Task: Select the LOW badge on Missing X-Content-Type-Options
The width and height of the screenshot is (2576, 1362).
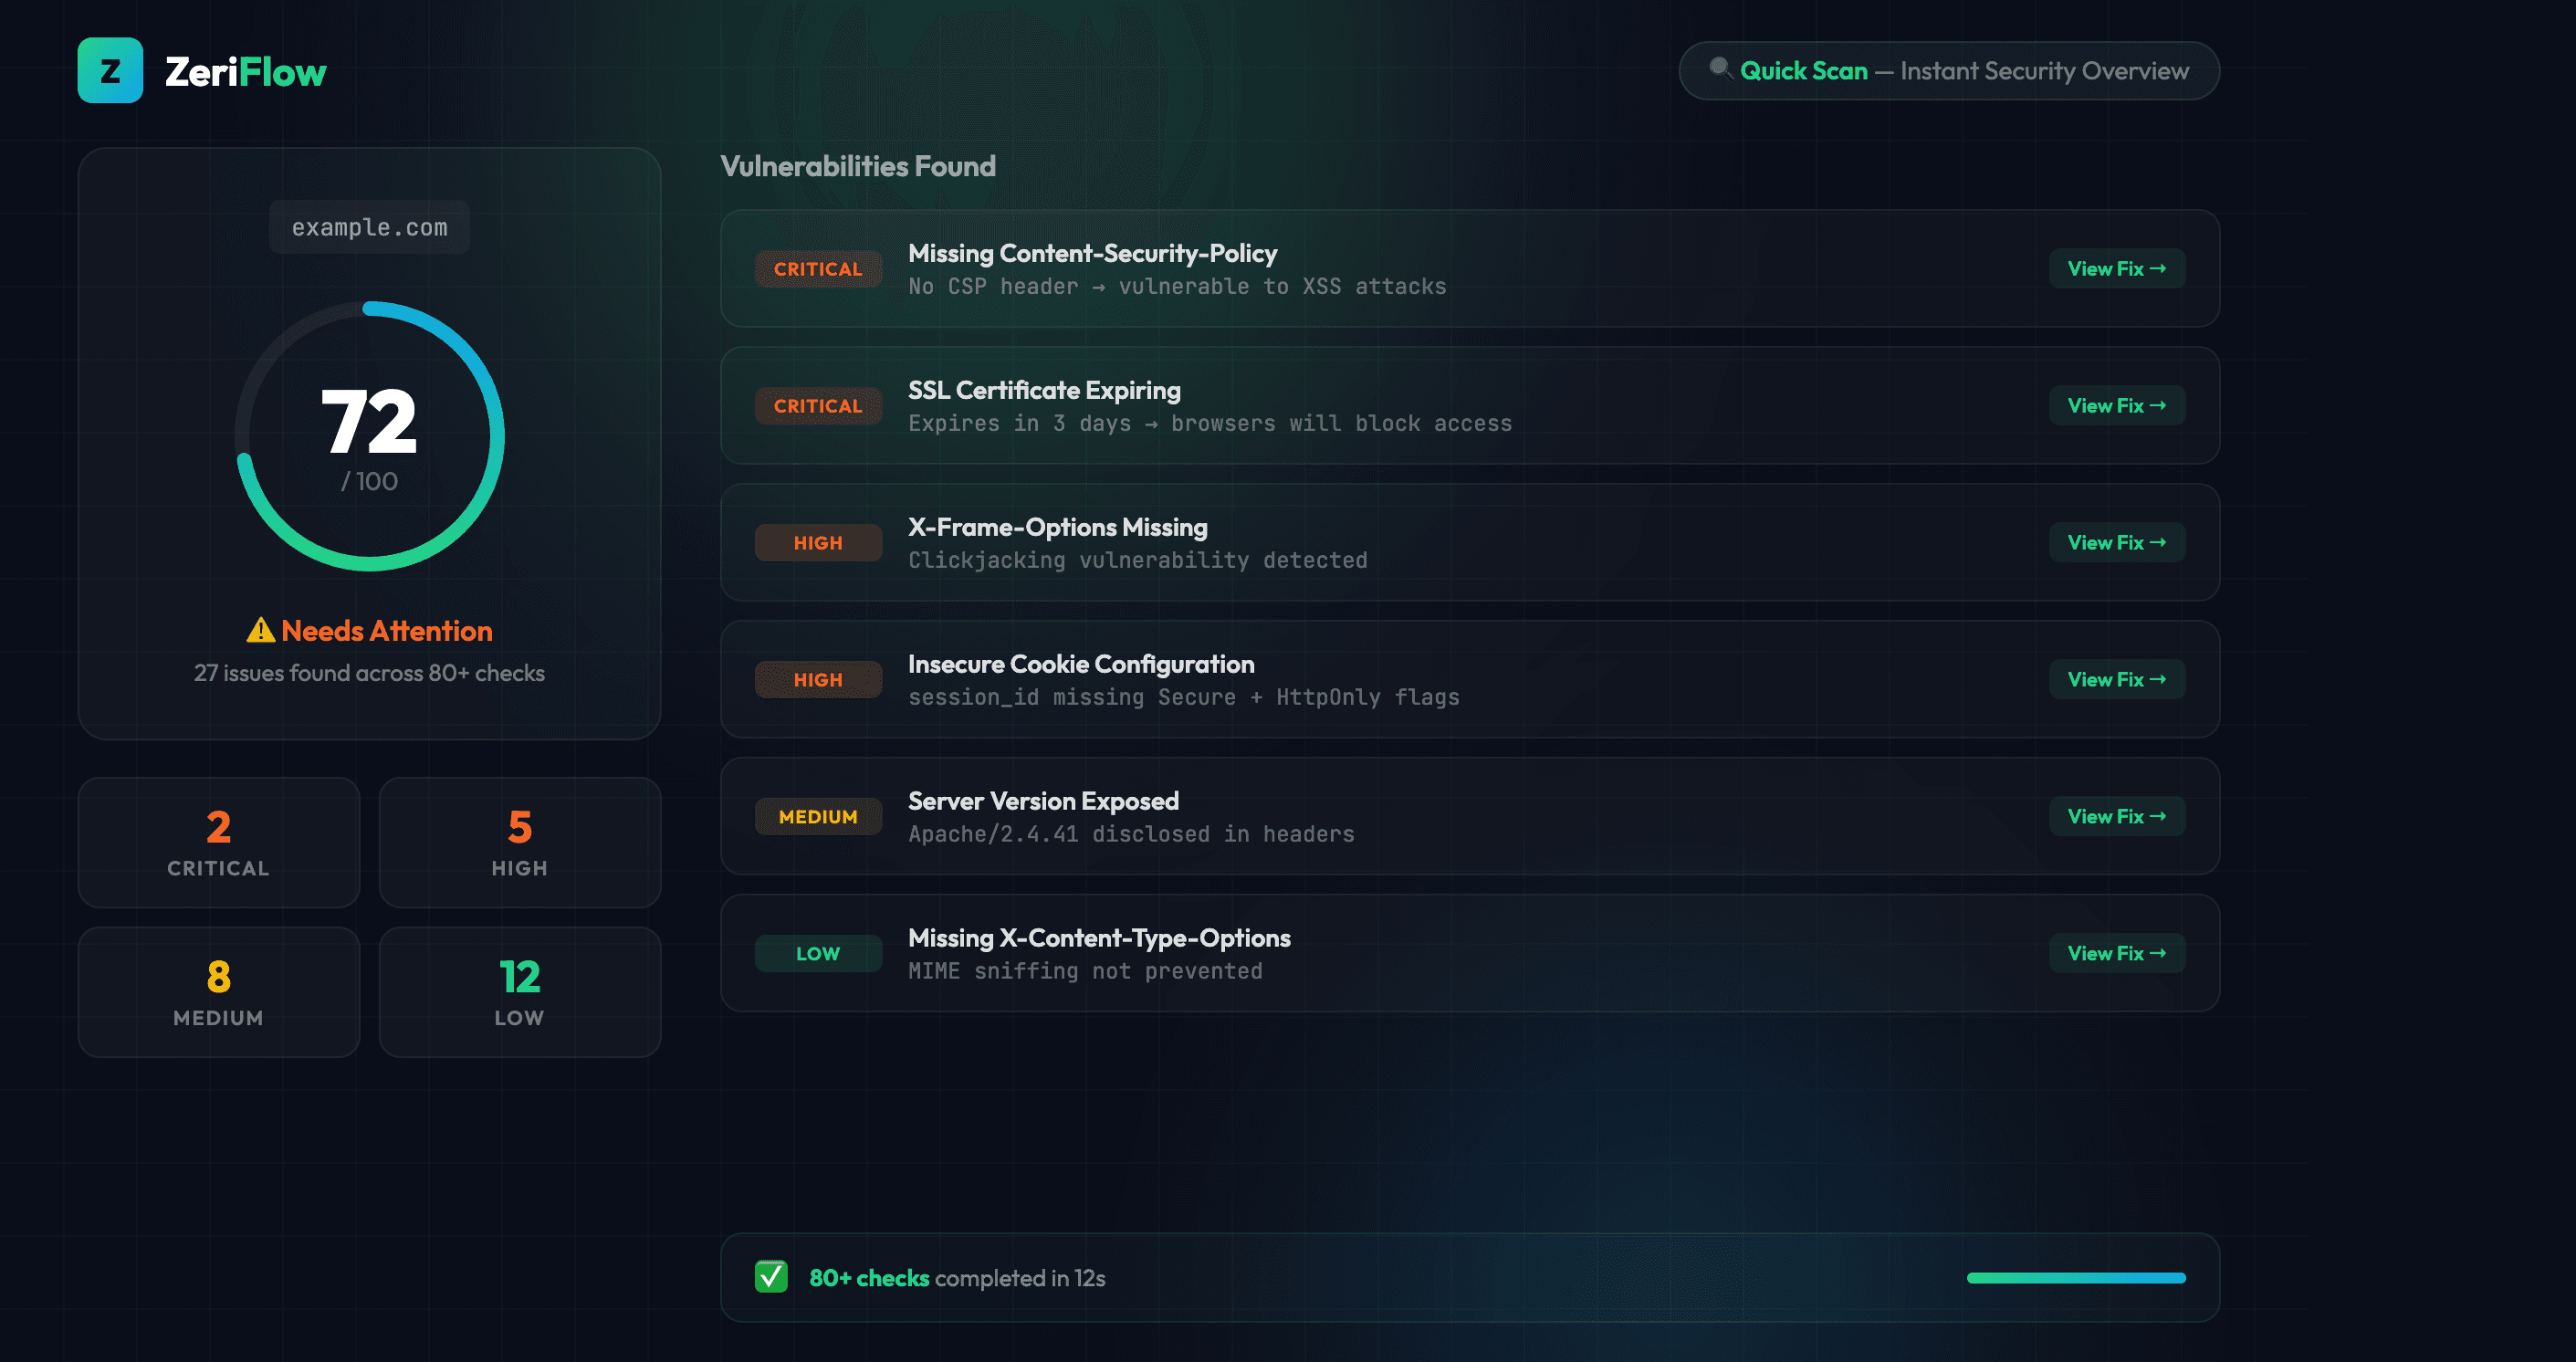Action: pyautogui.click(x=818, y=953)
